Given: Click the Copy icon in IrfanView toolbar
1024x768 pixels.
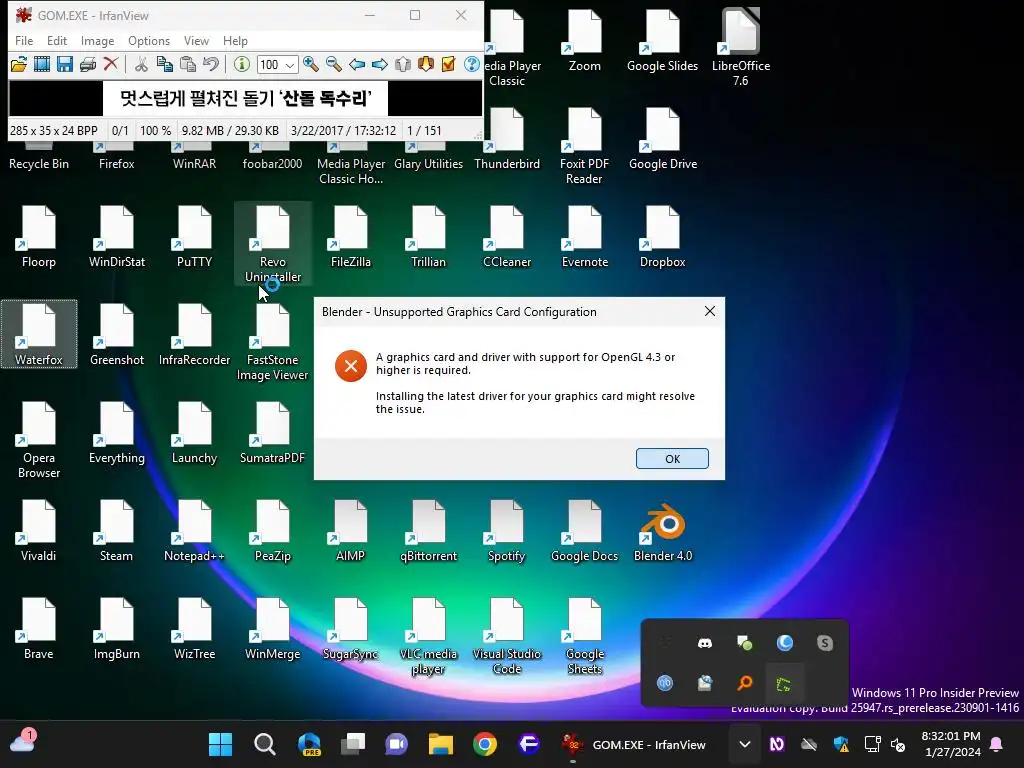Looking at the screenshot, I should tap(165, 64).
